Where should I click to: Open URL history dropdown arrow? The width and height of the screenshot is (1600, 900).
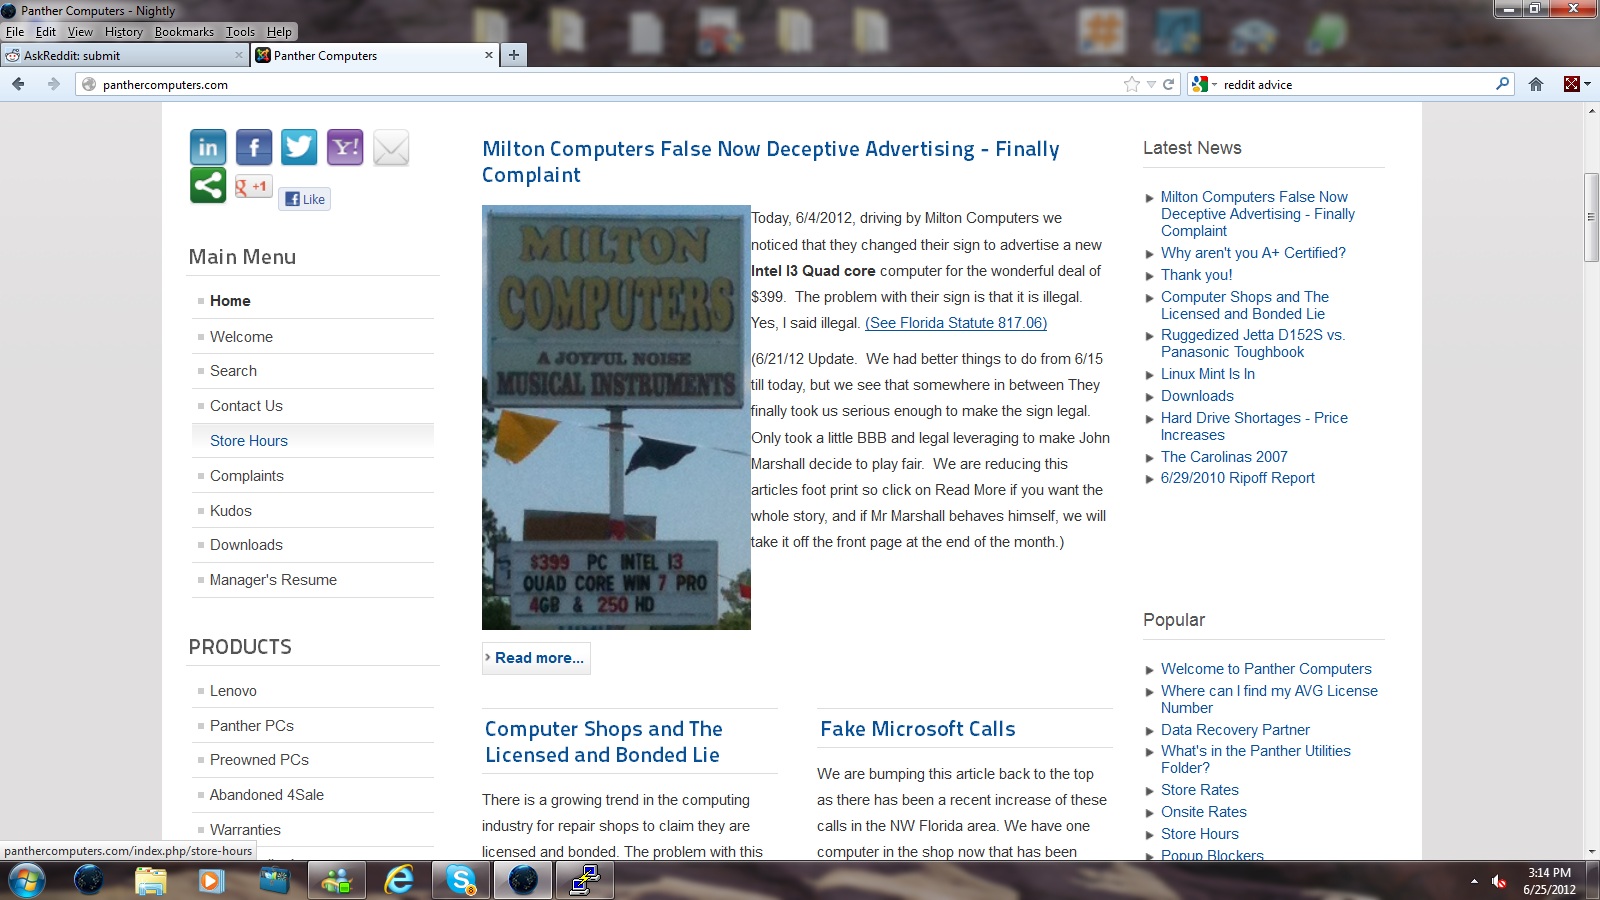[1151, 84]
